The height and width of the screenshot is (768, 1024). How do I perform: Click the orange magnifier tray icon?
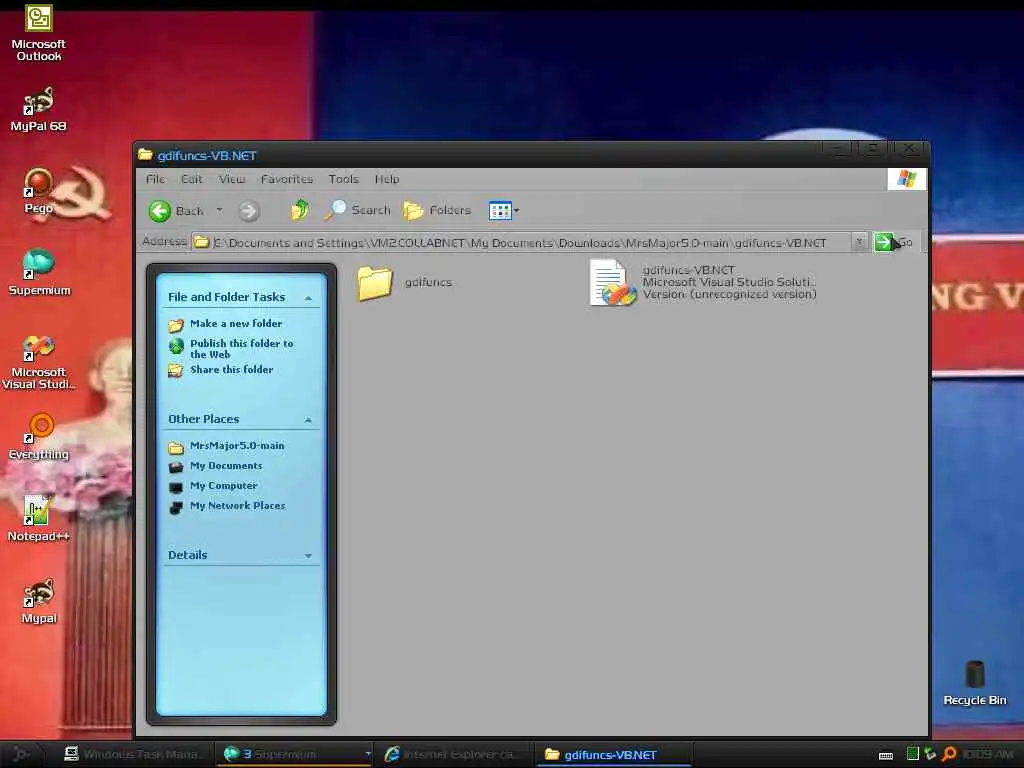(x=950, y=754)
